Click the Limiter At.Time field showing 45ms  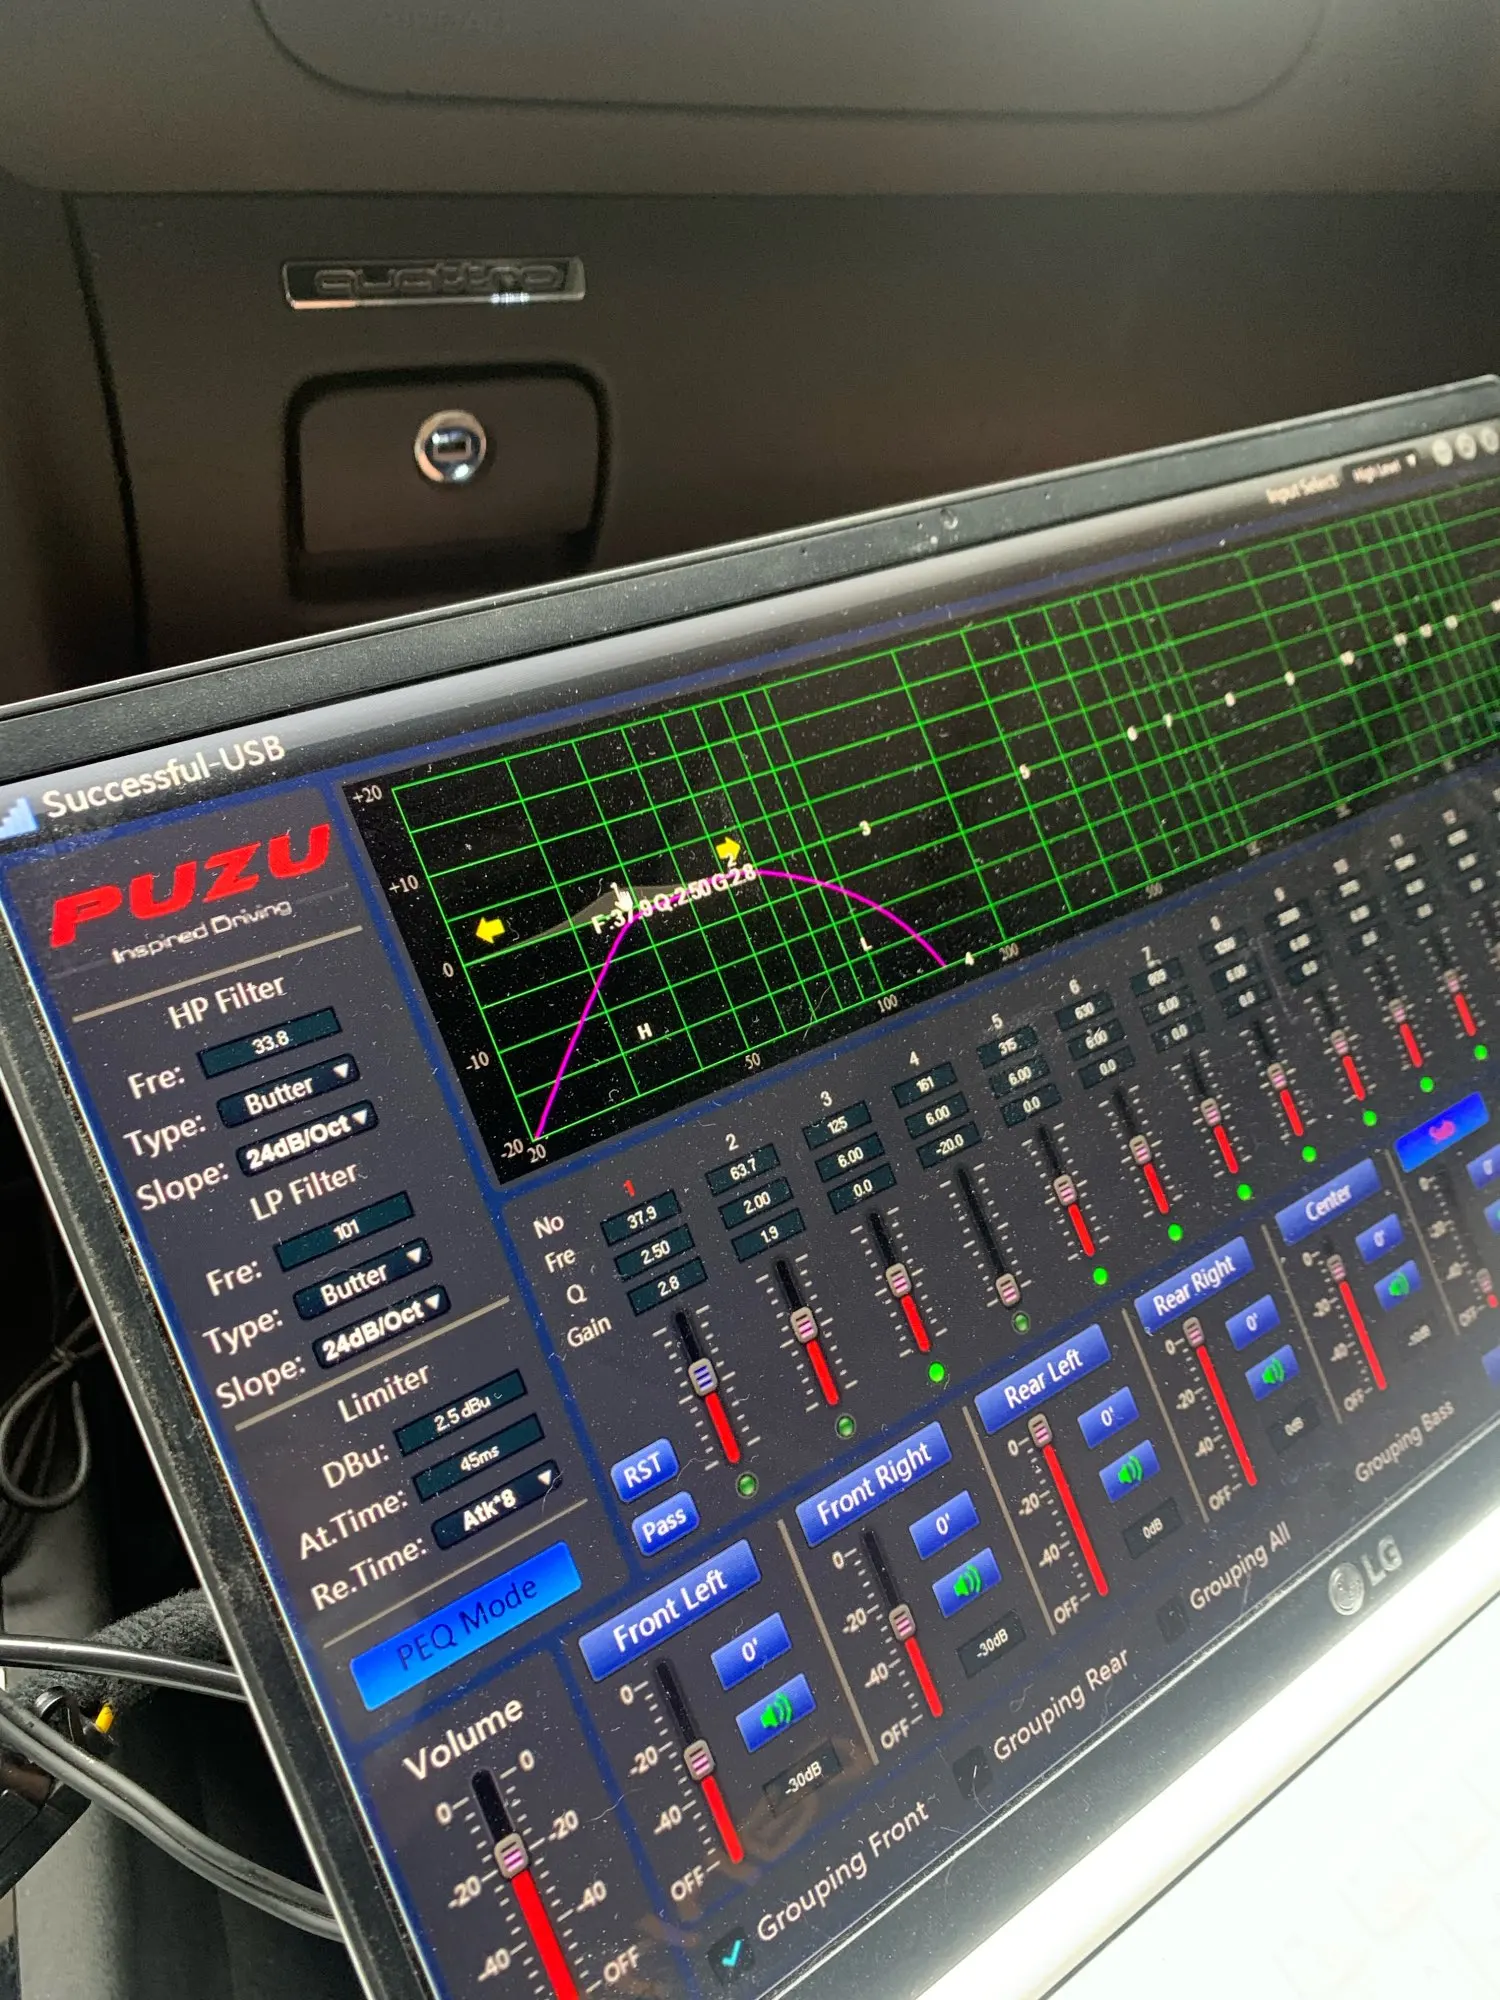click(479, 1460)
